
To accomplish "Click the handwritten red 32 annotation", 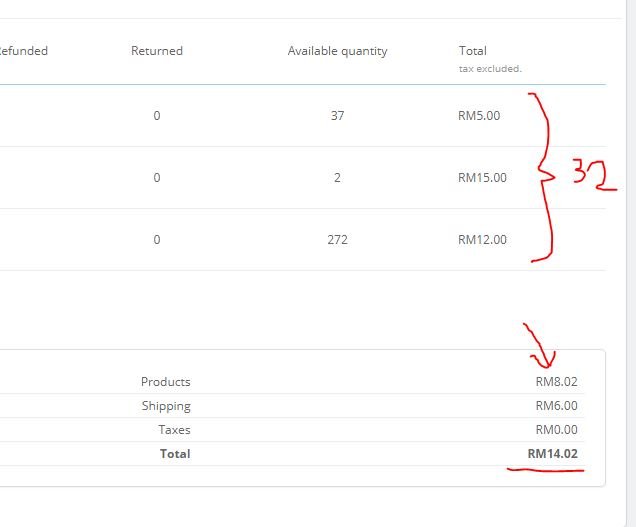I will pyautogui.click(x=592, y=175).
